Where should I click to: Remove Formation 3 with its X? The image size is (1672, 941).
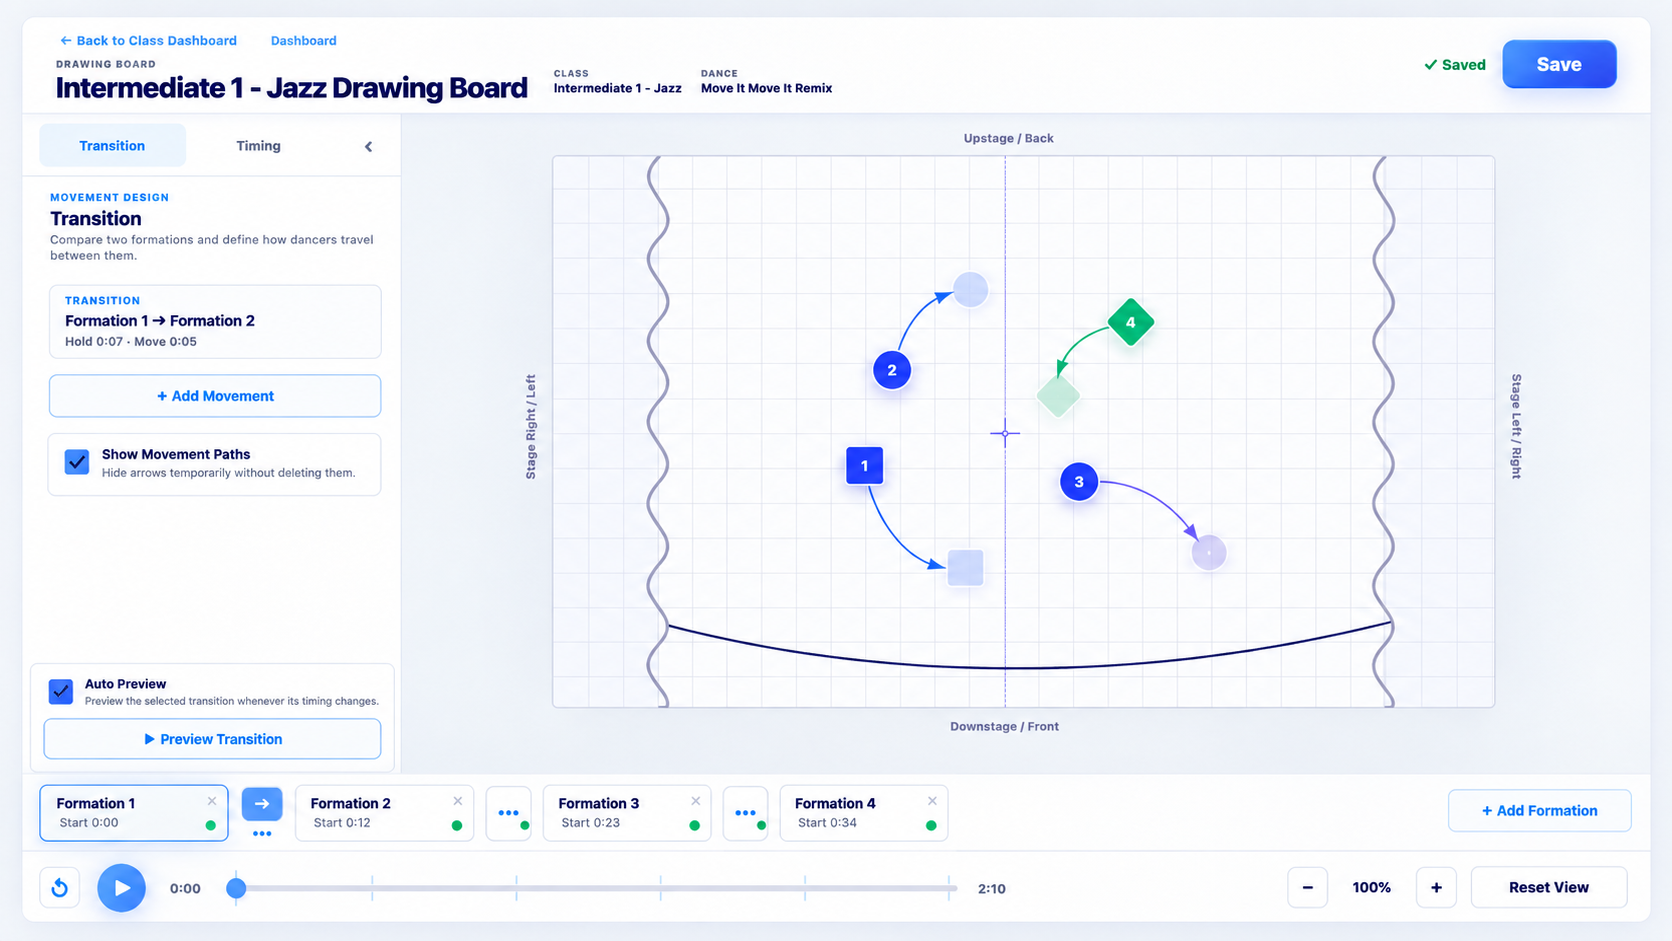(696, 801)
